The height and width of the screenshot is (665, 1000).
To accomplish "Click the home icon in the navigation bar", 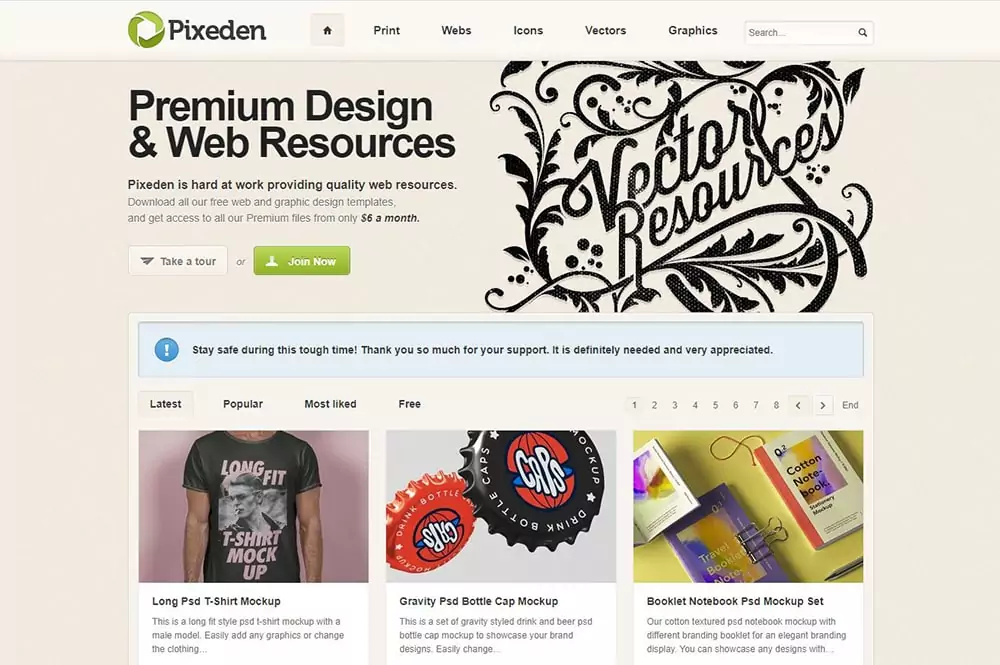I will [327, 30].
